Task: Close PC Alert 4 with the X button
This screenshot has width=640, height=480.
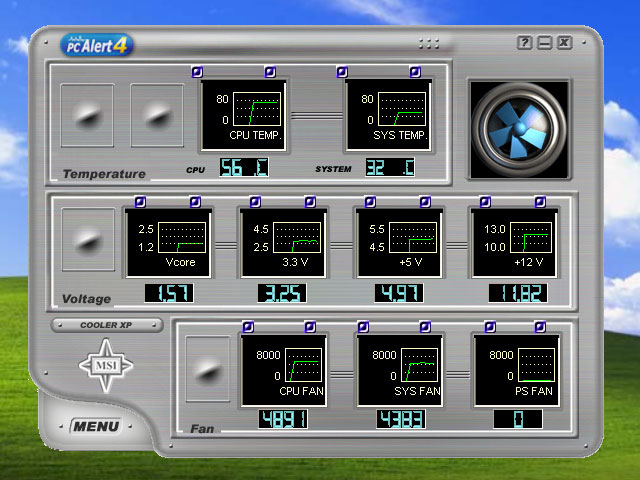Action: point(564,42)
